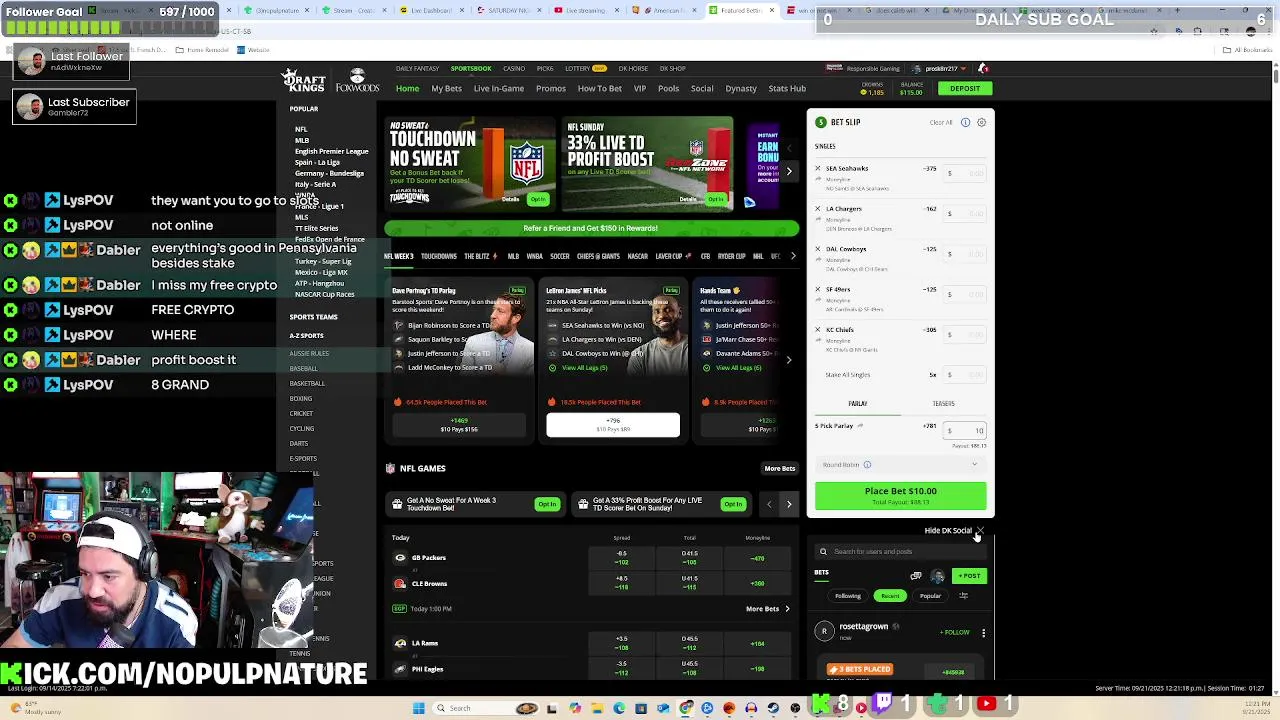The image size is (1280, 720).
Task: Select GB Packers moneyline -470
Action: pyautogui.click(x=757, y=558)
